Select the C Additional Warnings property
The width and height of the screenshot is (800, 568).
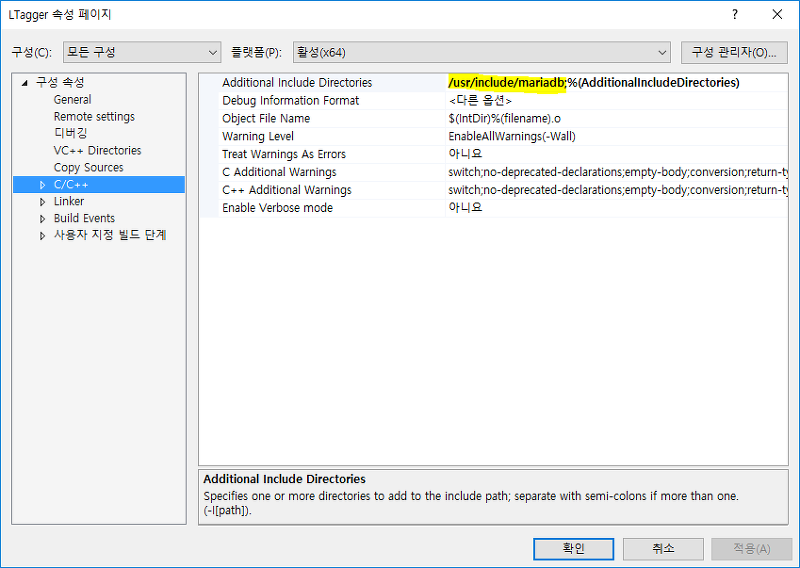pyautogui.click(x=279, y=172)
